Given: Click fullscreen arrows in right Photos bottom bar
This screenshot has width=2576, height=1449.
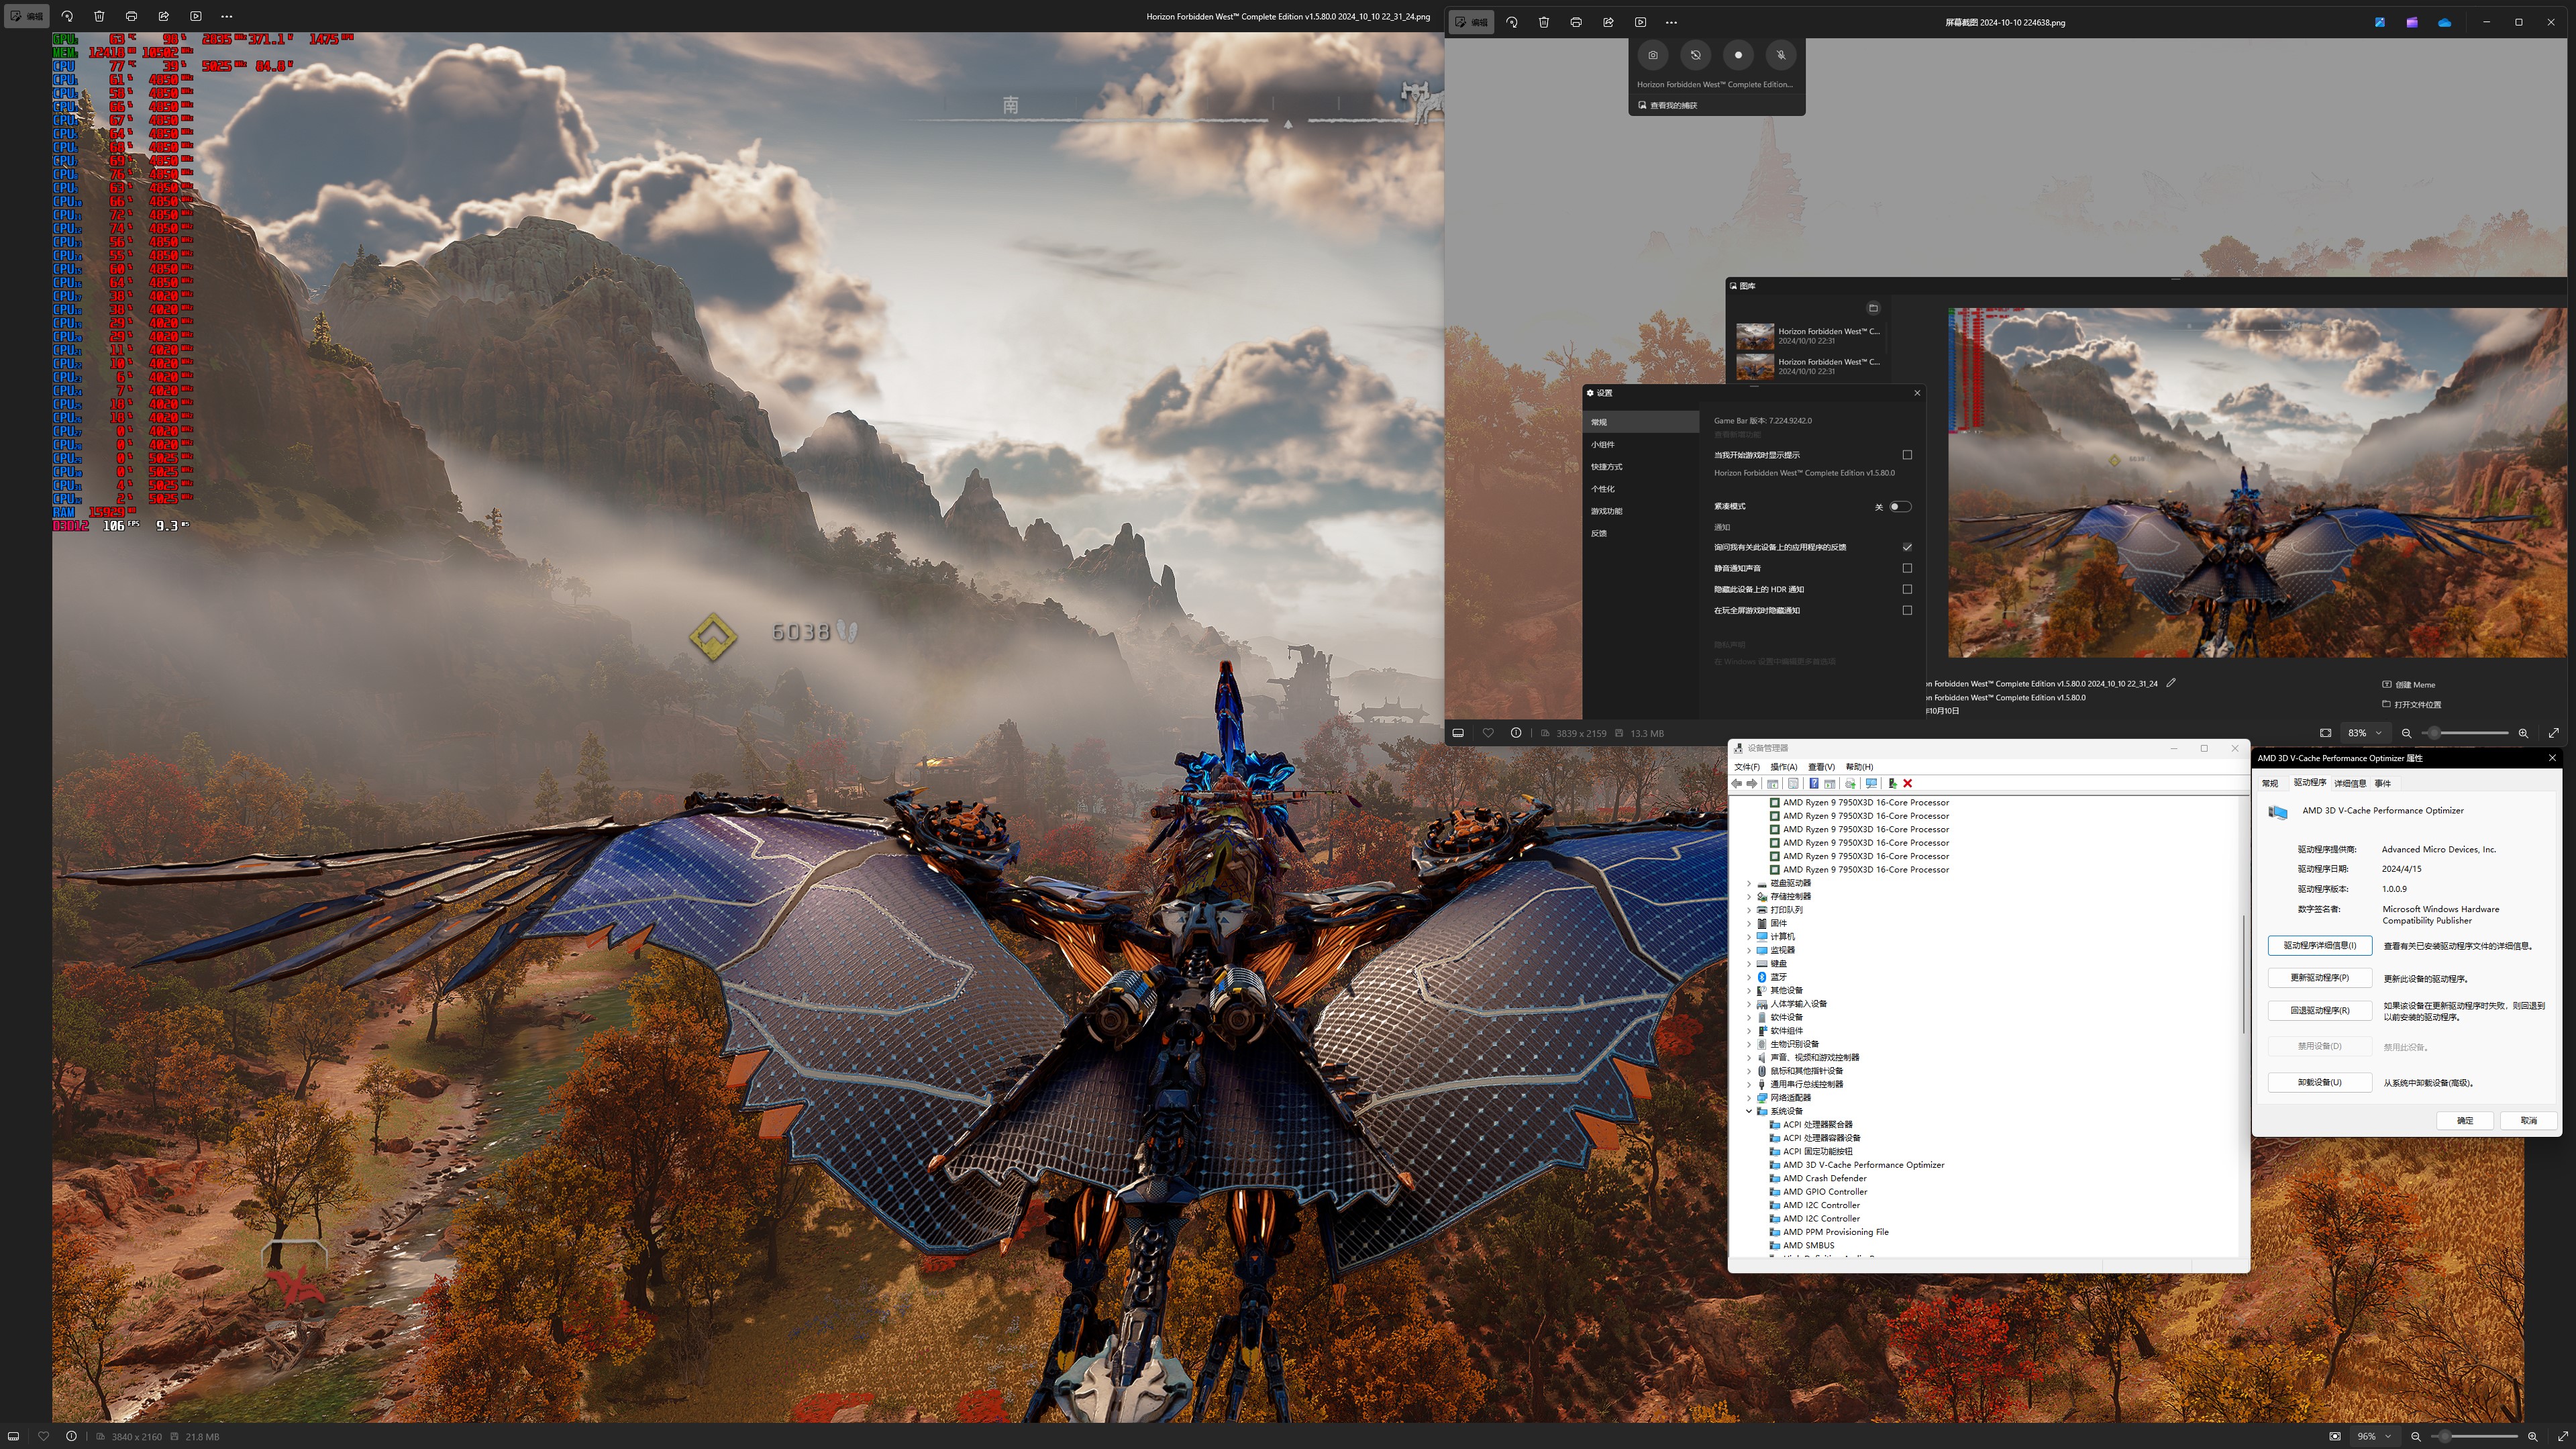Looking at the screenshot, I should [x=2554, y=733].
